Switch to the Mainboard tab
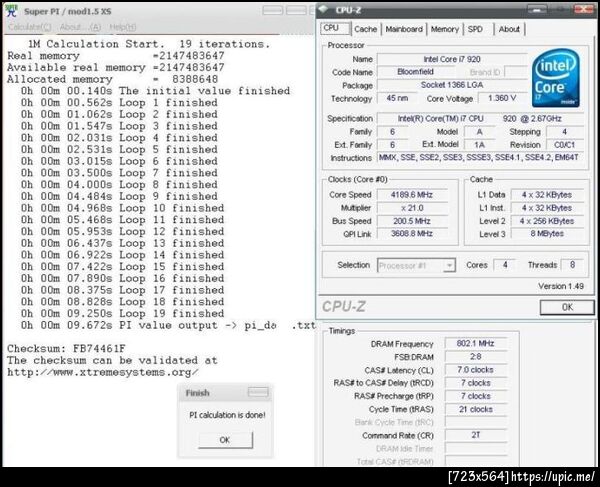Viewport: 600px width, 487px height. point(404,29)
